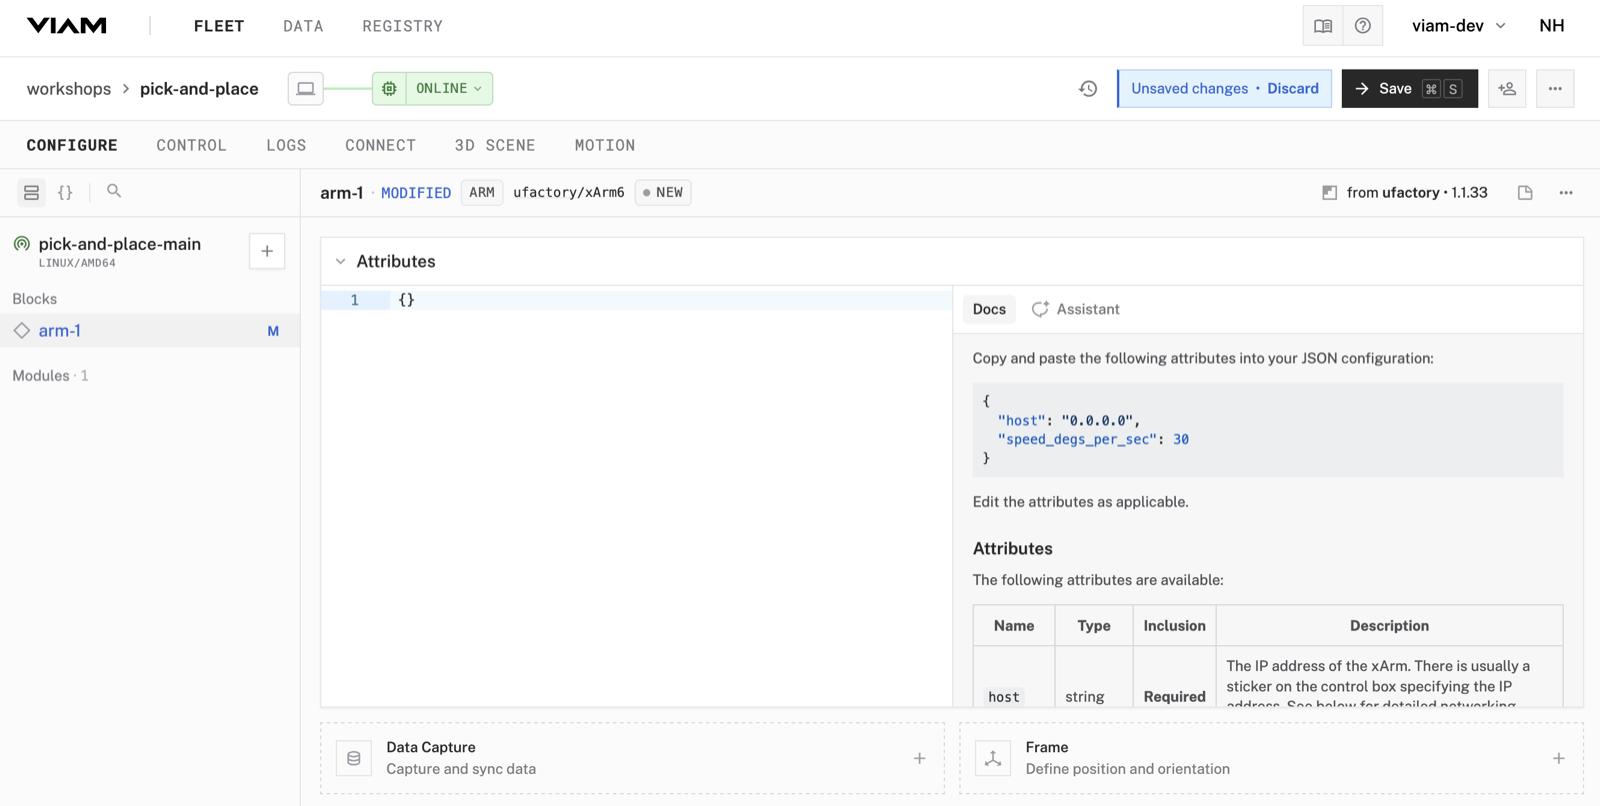Switch to the CONTROL tab
The image size is (1600, 806).
click(191, 145)
